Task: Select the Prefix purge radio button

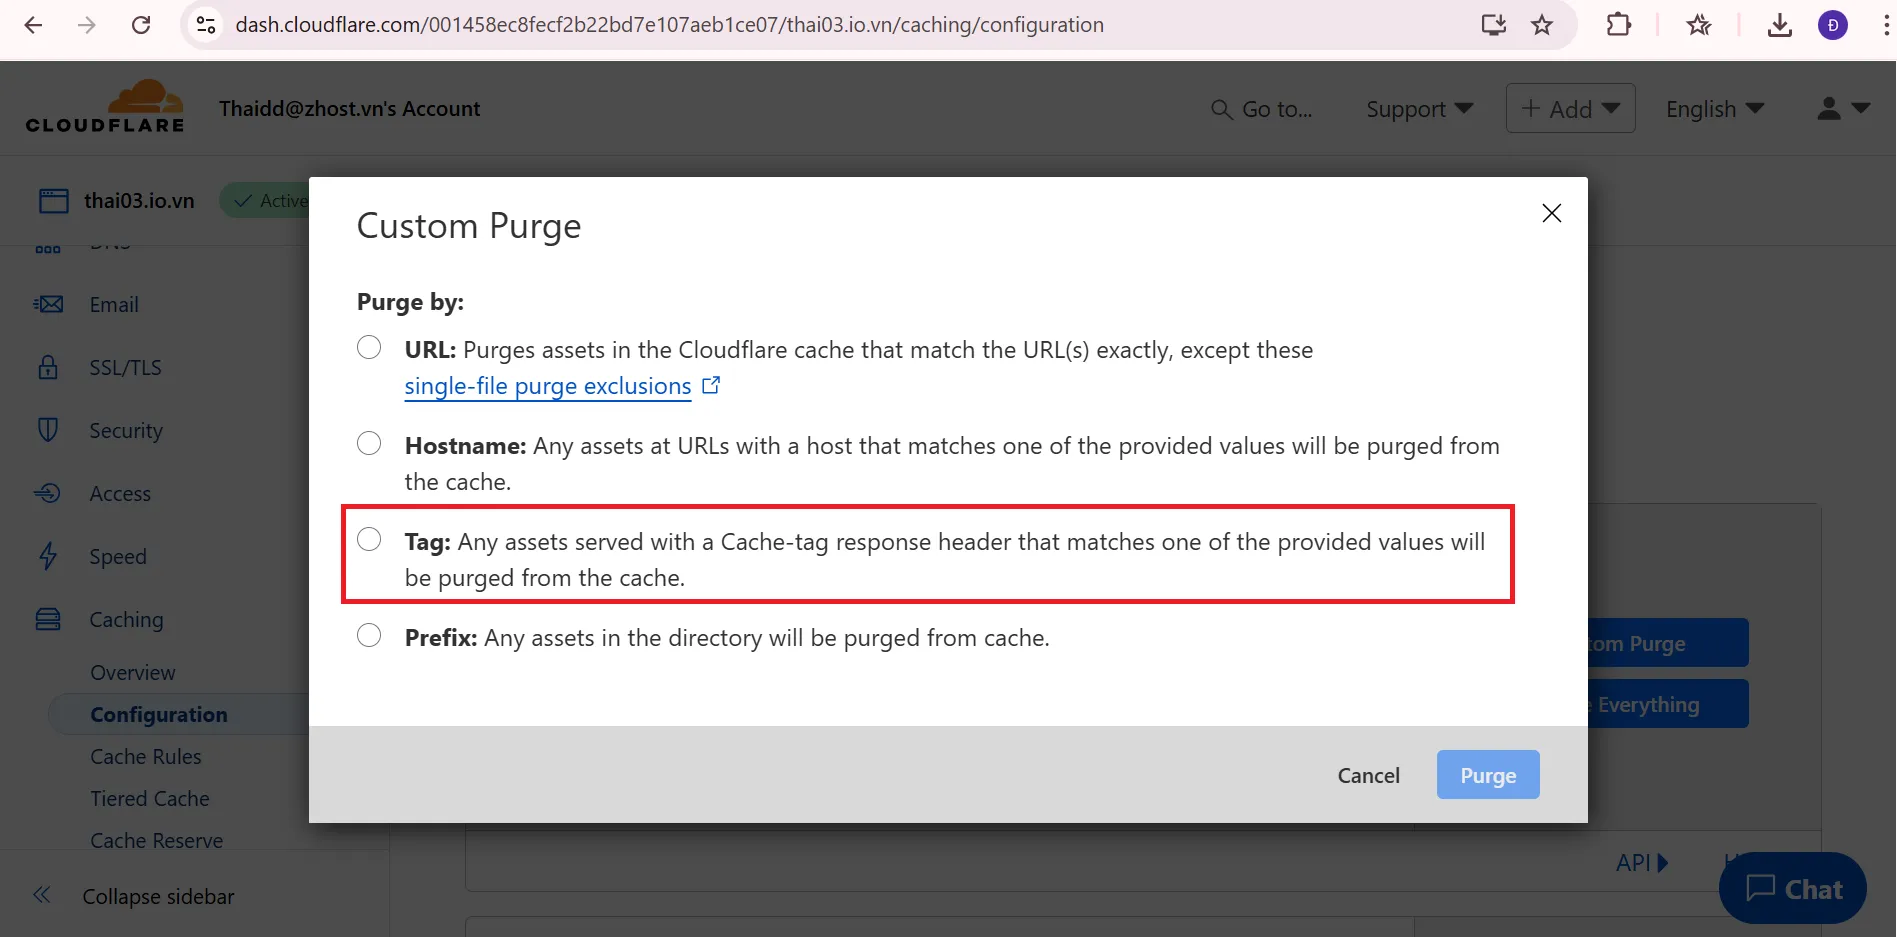Action: [x=369, y=636]
